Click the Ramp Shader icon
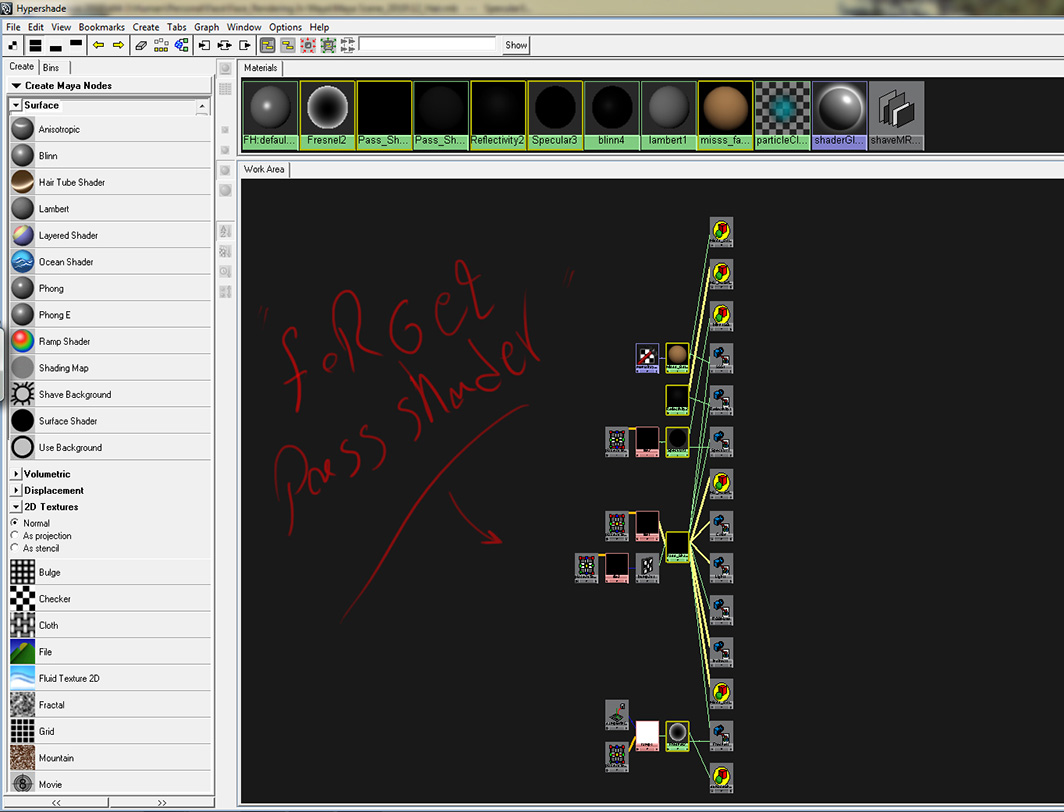This screenshot has height=812, width=1064. coord(23,341)
